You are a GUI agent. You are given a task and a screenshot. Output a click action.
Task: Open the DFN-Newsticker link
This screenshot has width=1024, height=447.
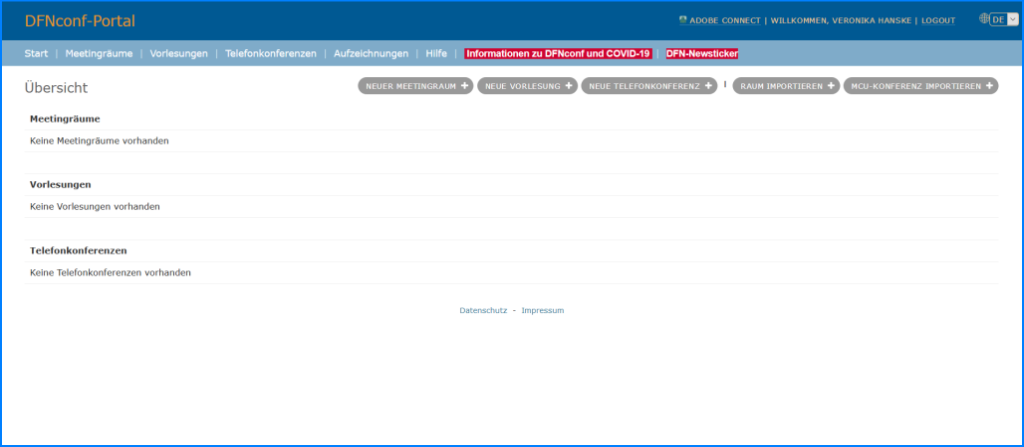pos(701,53)
